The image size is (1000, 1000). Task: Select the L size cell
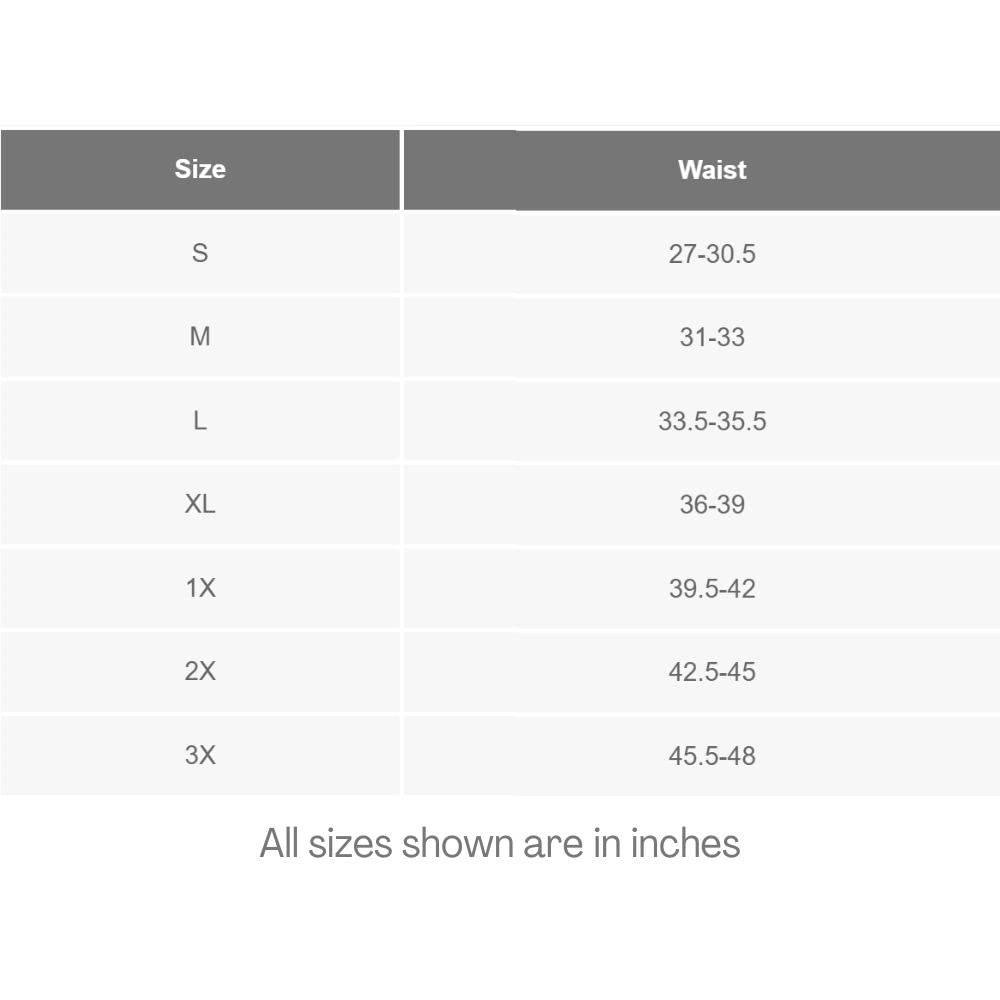[x=200, y=421]
